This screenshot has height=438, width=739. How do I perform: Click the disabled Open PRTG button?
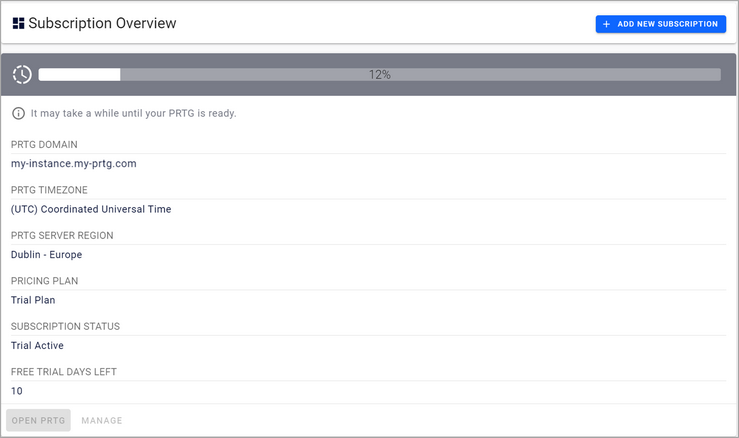tap(38, 420)
